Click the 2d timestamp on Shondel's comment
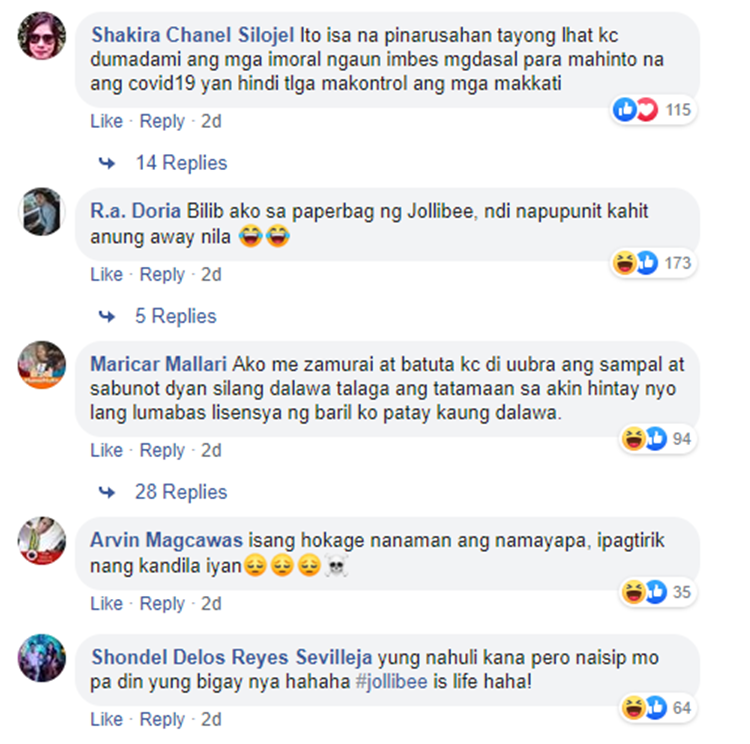This screenshot has width=750, height=744. 211,720
